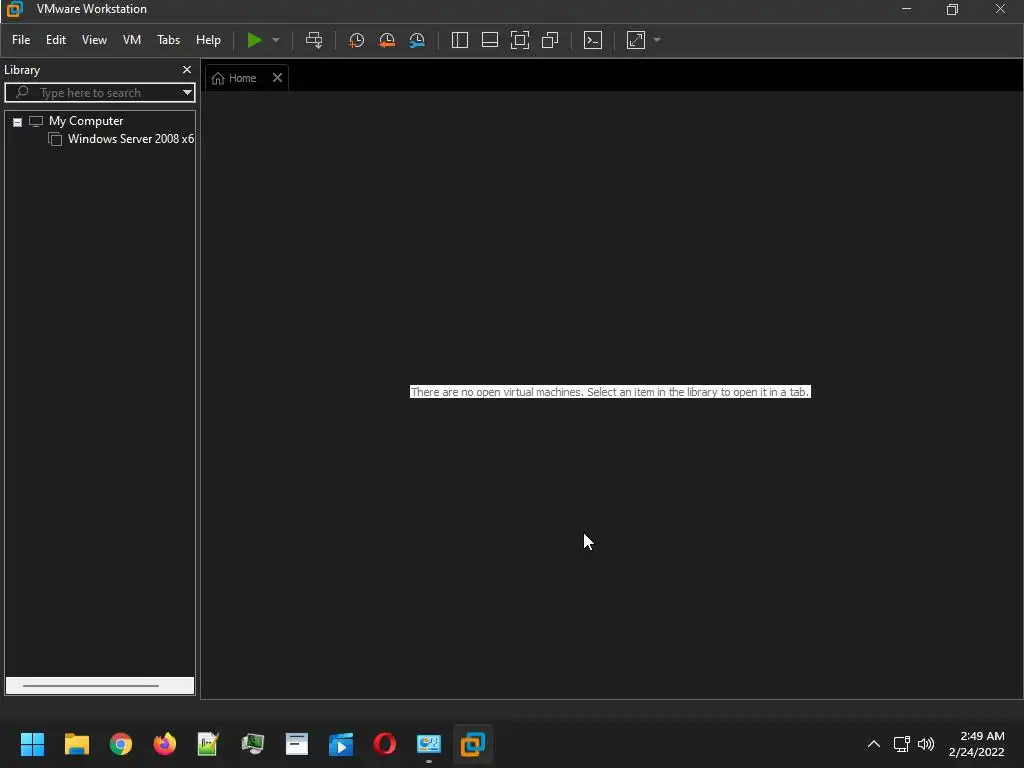
Task: Show hidden system tray icons
Action: 874,744
